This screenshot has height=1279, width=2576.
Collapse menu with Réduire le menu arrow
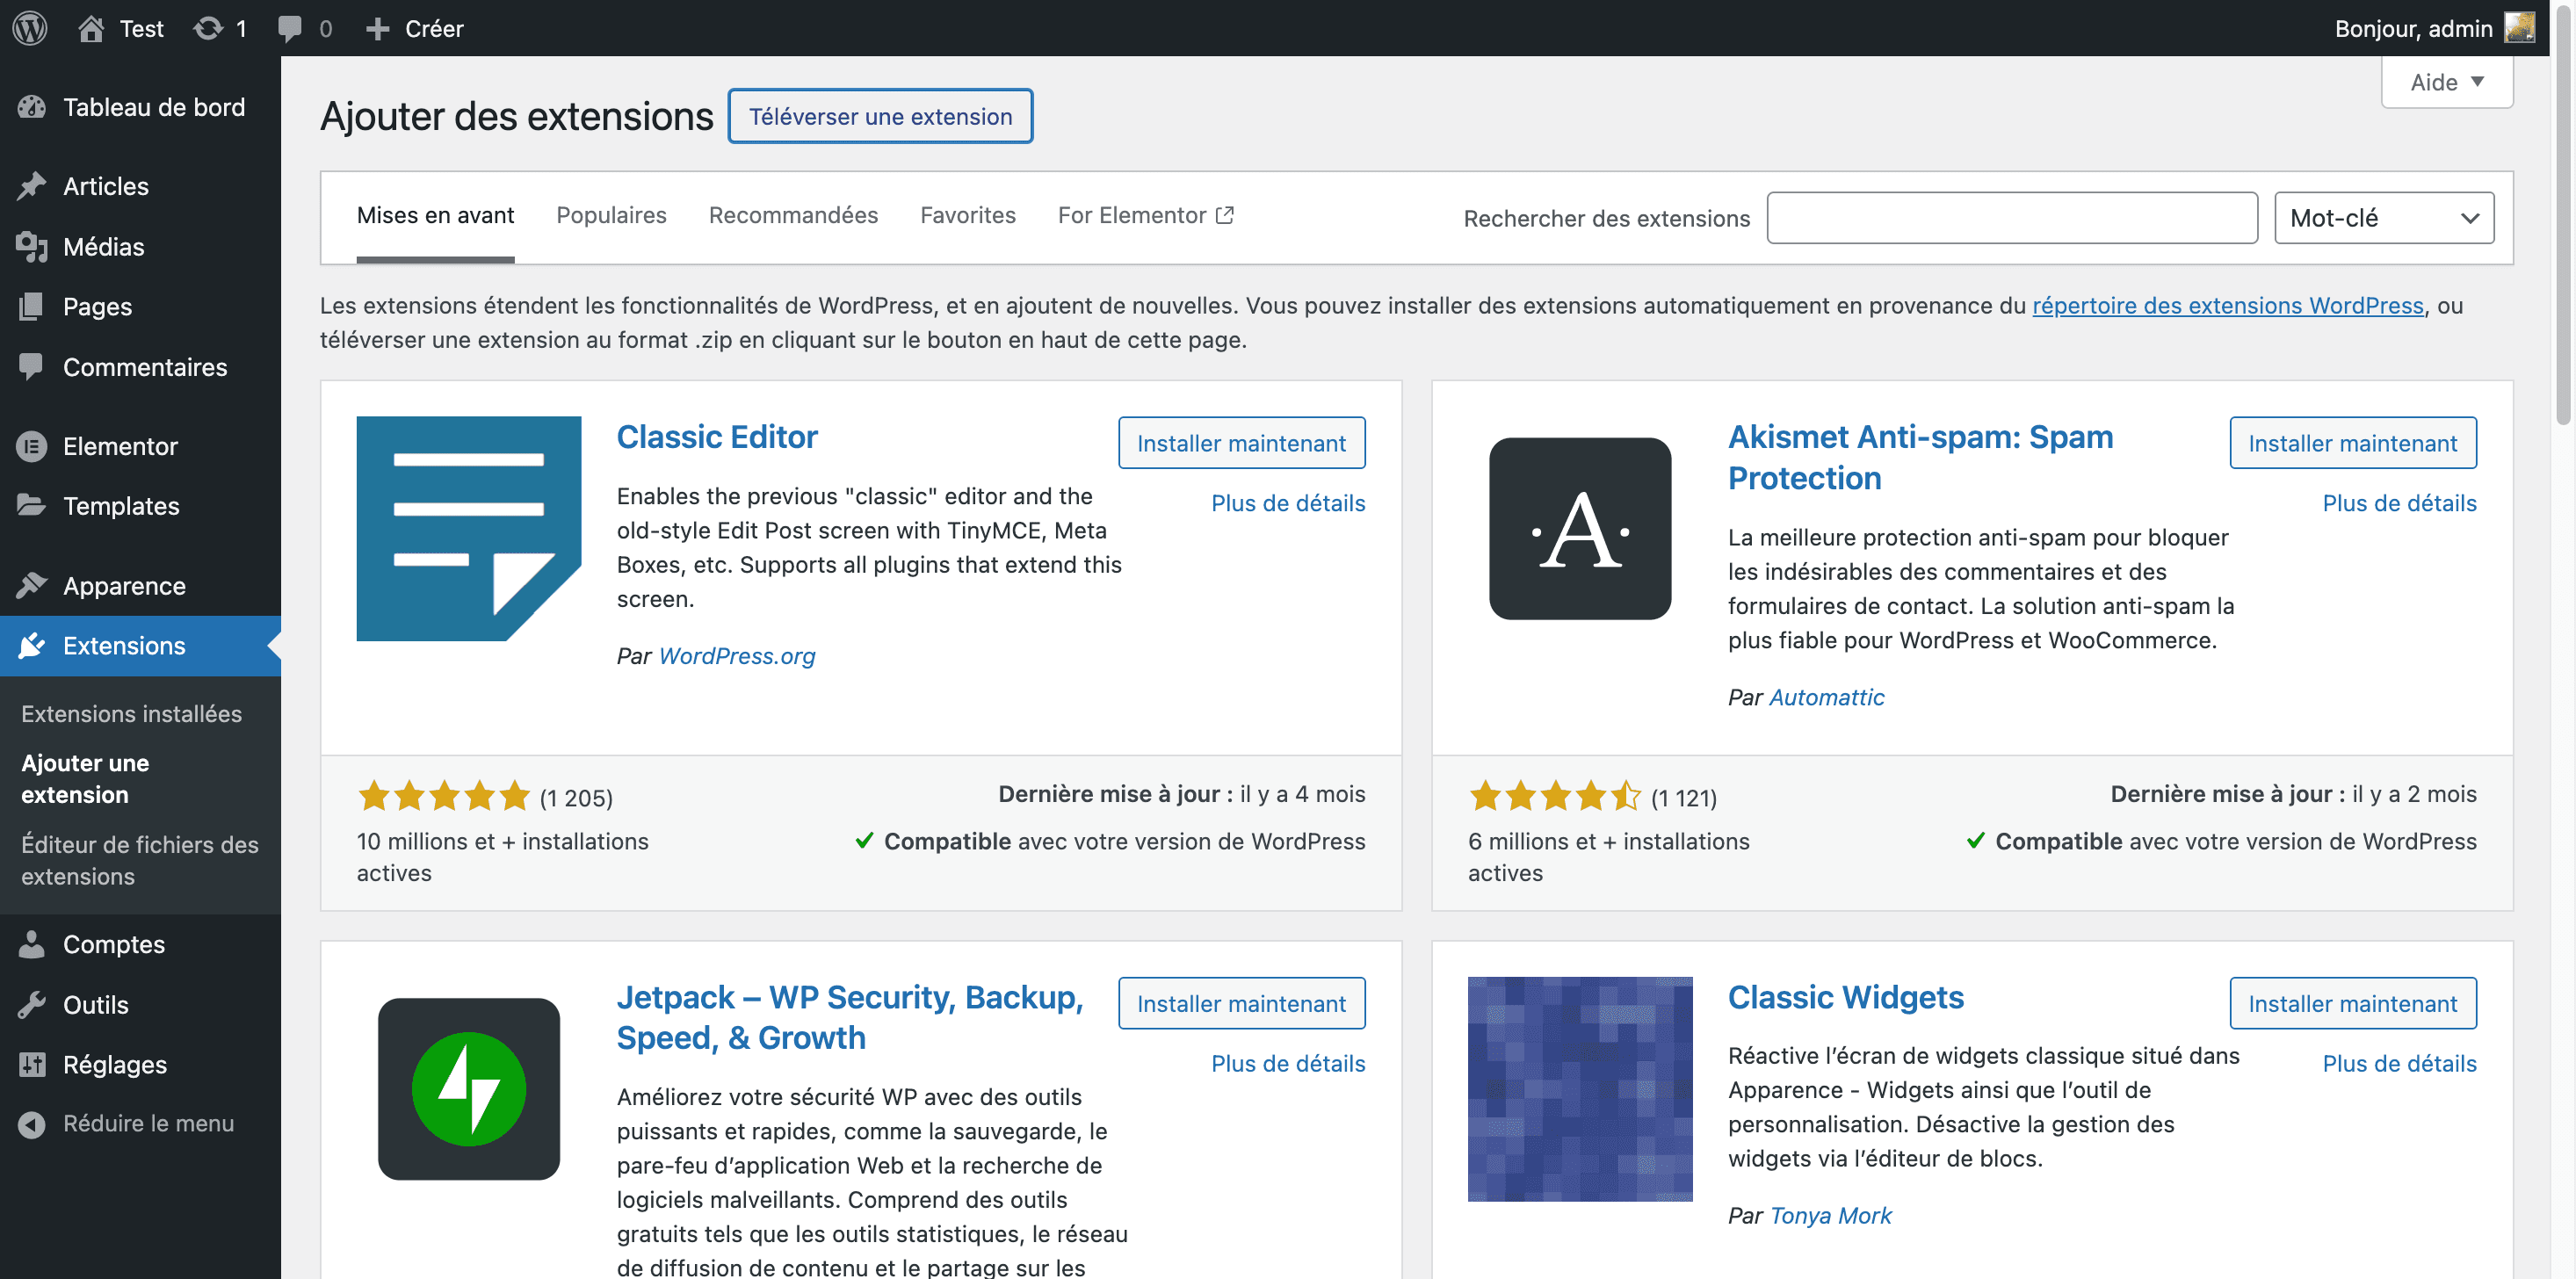tap(32, 1124)
